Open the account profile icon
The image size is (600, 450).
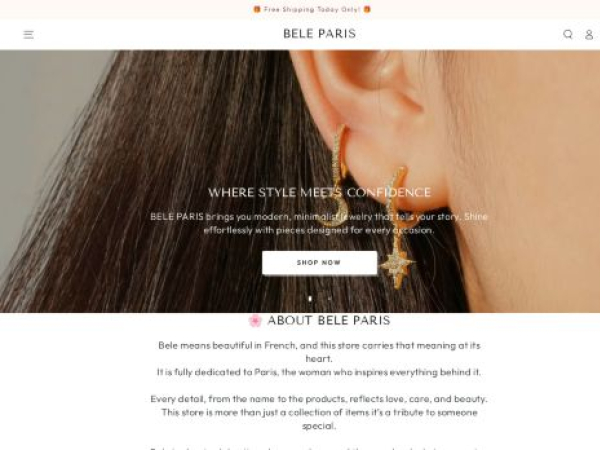tap(589, 34)
